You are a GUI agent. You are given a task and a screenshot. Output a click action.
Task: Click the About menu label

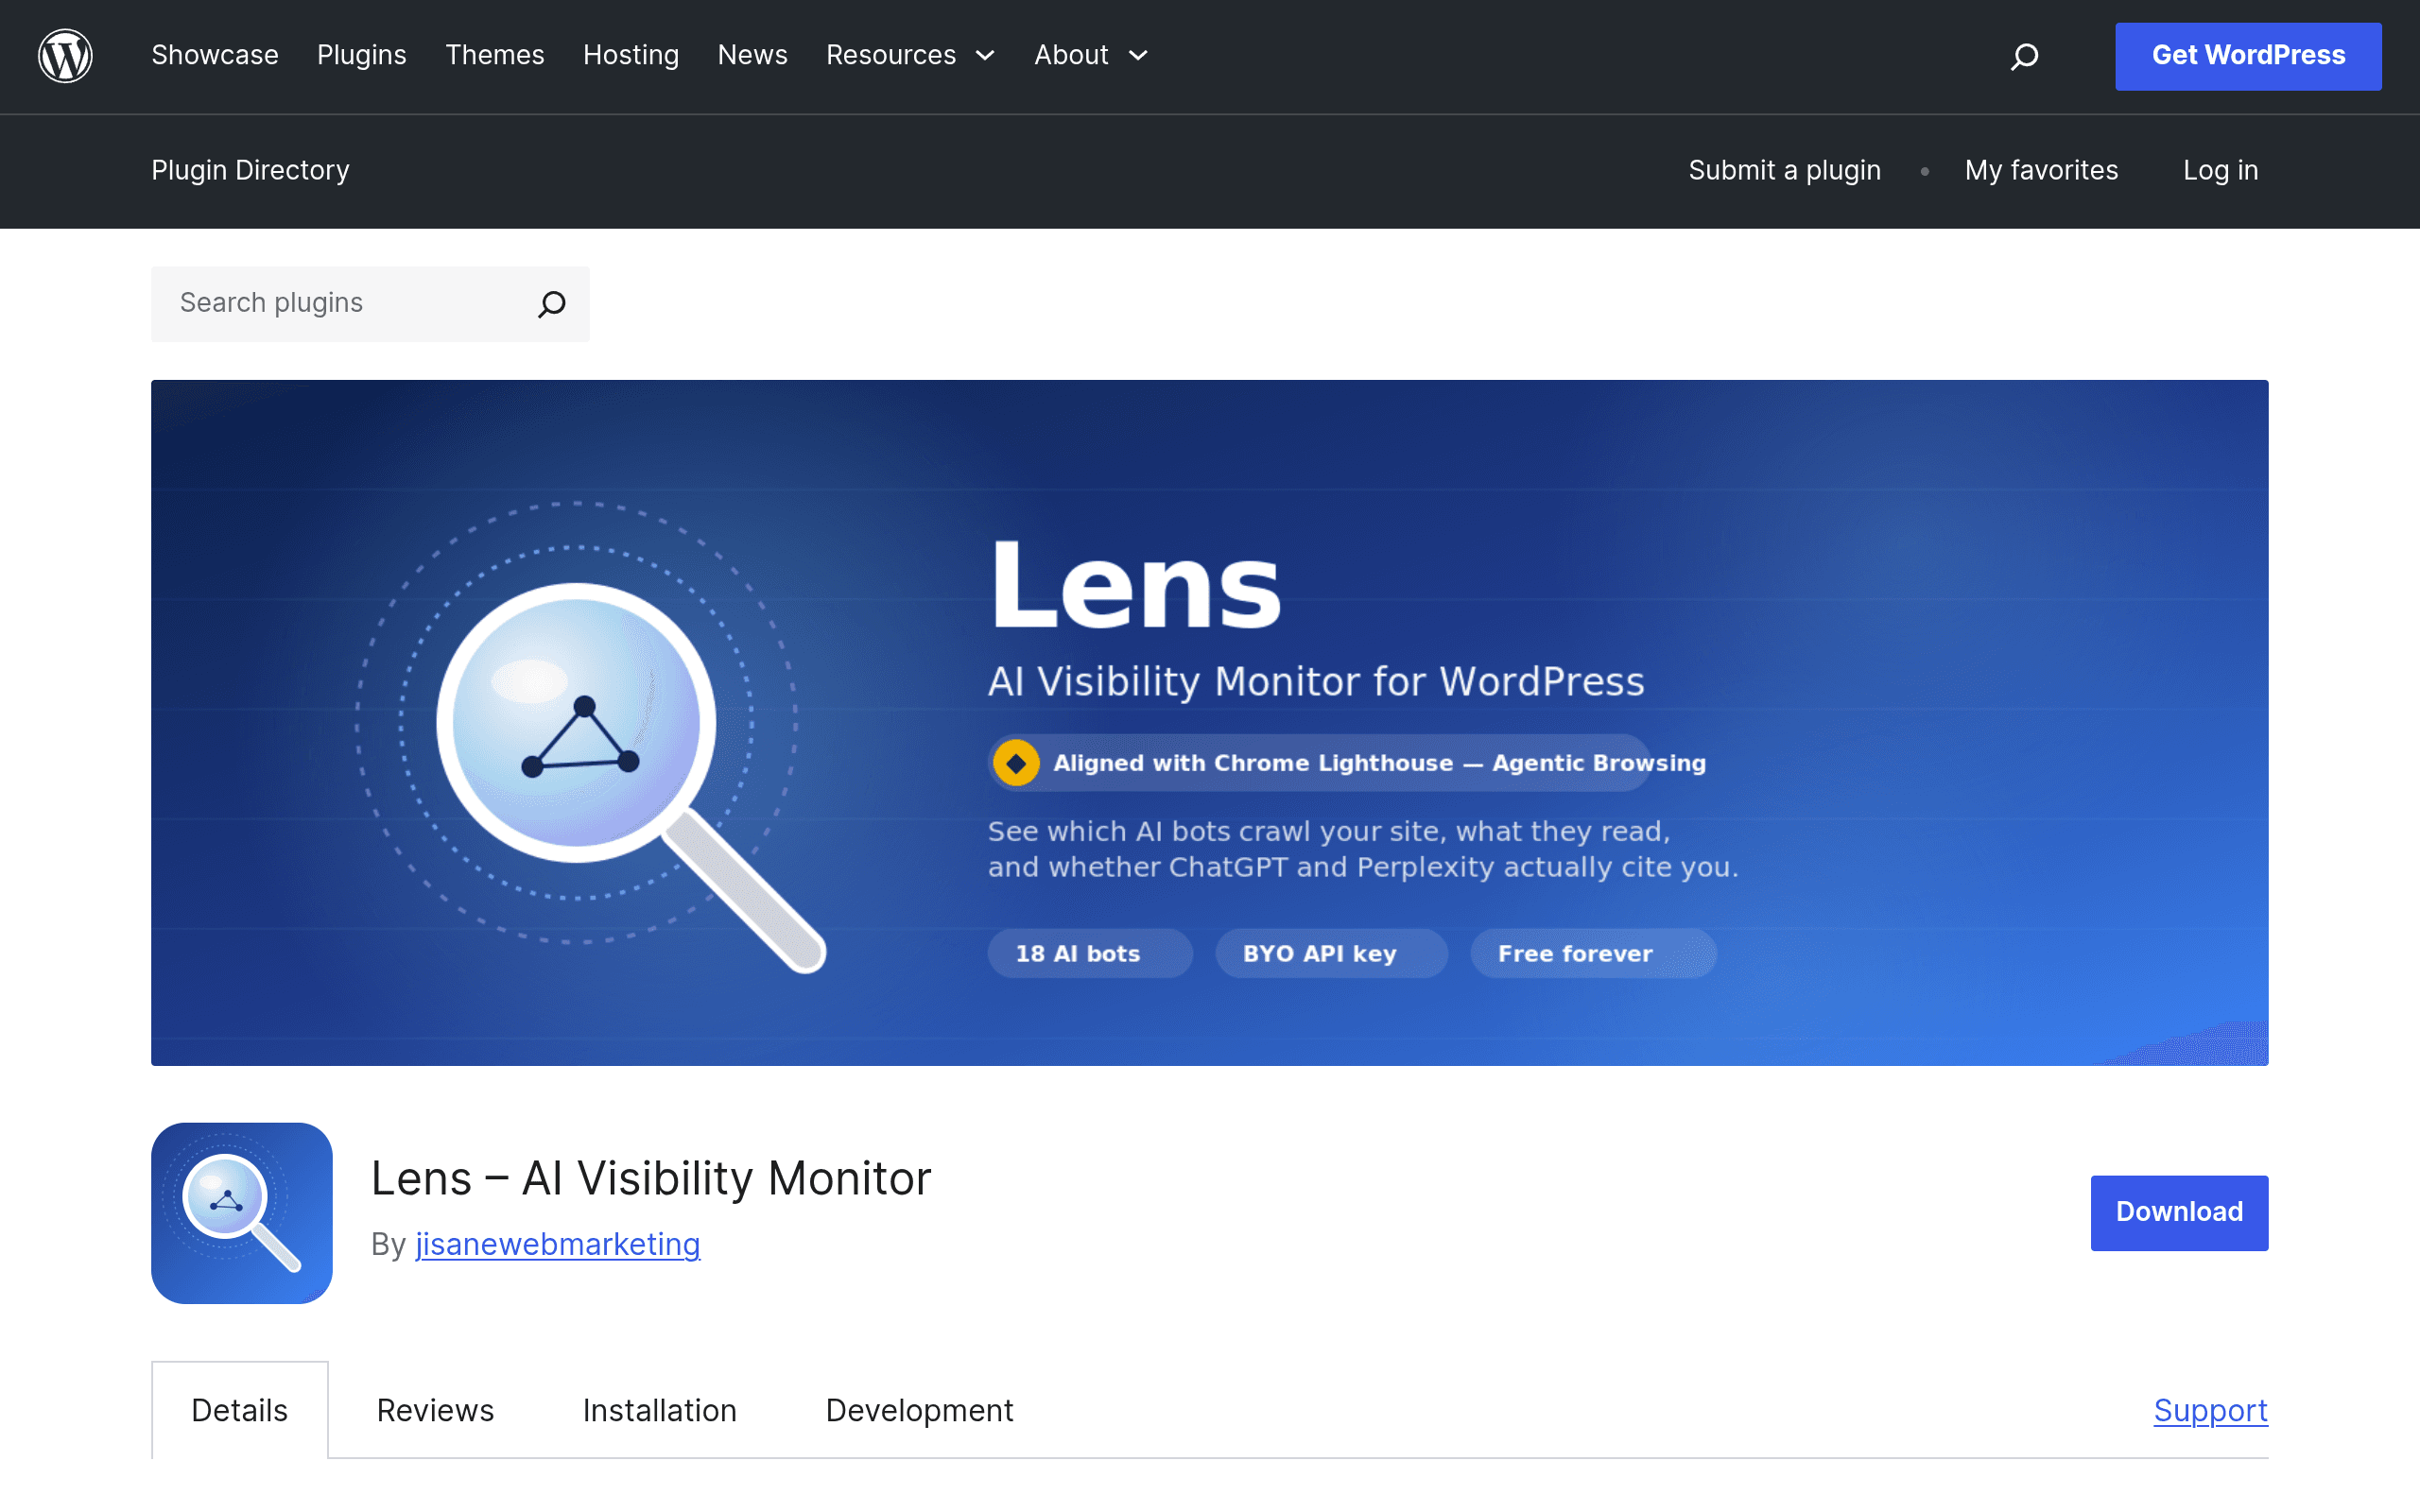tap(1071, 55)
